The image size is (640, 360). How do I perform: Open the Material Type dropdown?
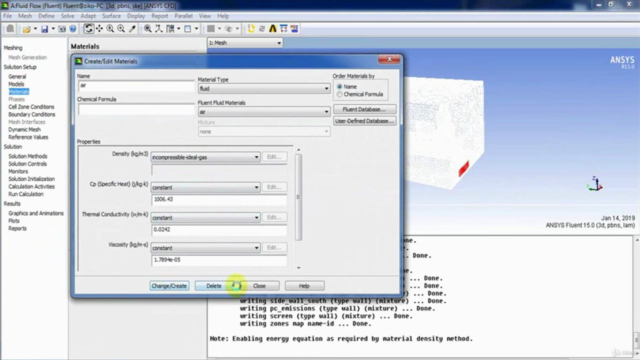264,89
